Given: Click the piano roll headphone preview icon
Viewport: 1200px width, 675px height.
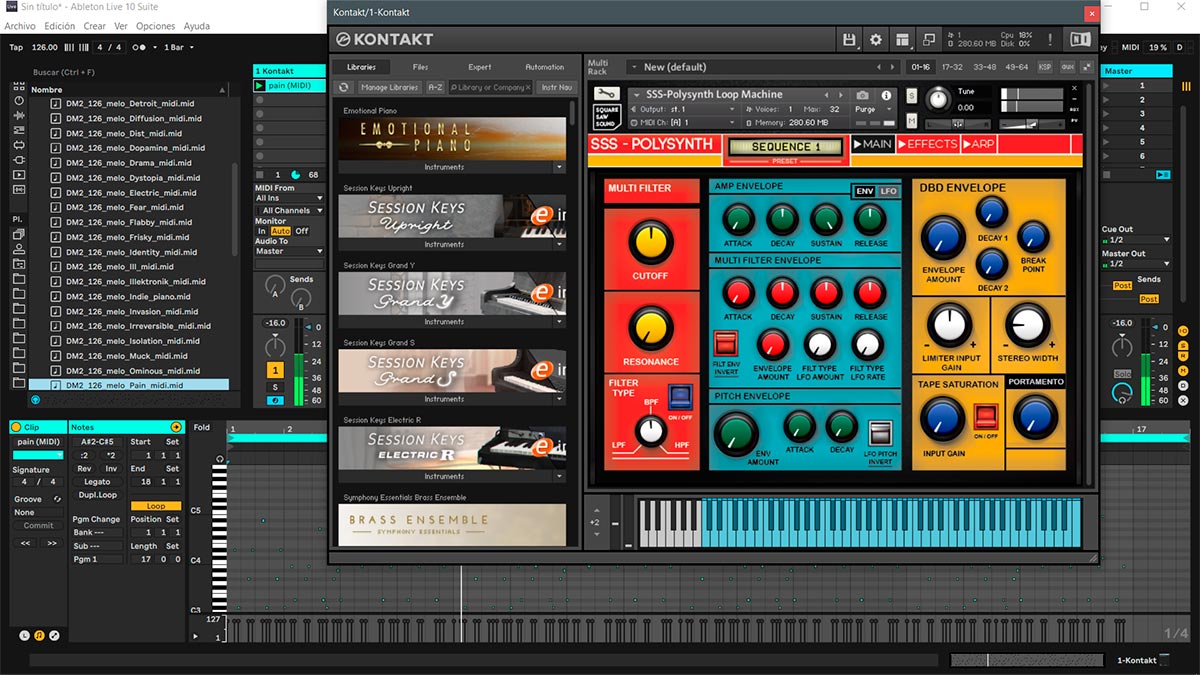Looking at the screenshot, I should (x=221, y=460).
